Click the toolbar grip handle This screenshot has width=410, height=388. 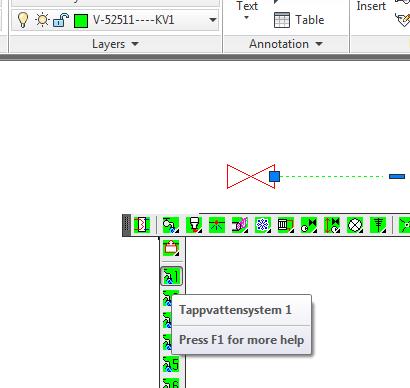tap(126, 225)
